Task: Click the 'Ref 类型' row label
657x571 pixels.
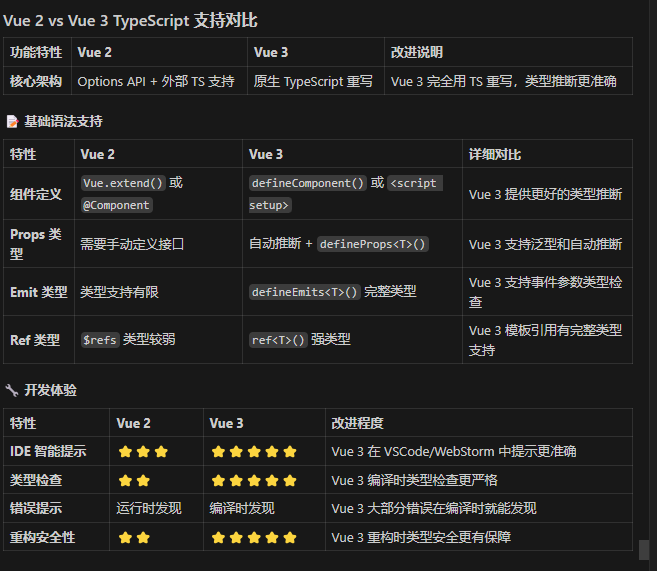Action: [x=35, y=340]
